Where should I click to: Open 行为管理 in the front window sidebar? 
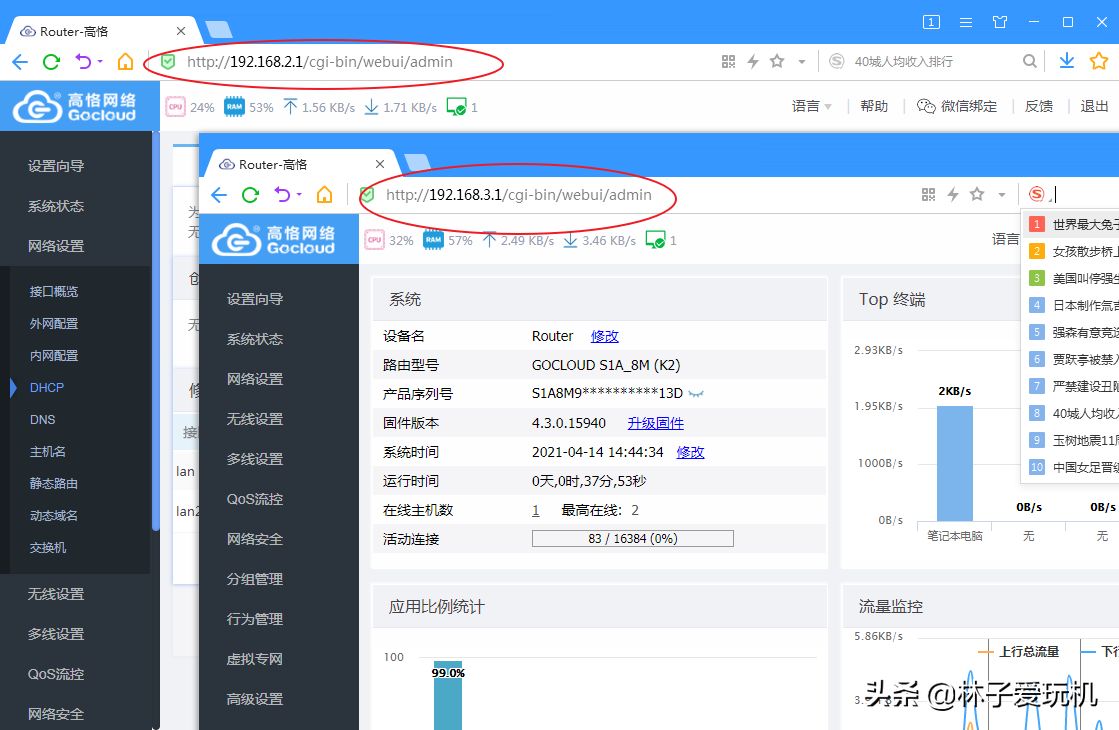(x=255, y=619)
